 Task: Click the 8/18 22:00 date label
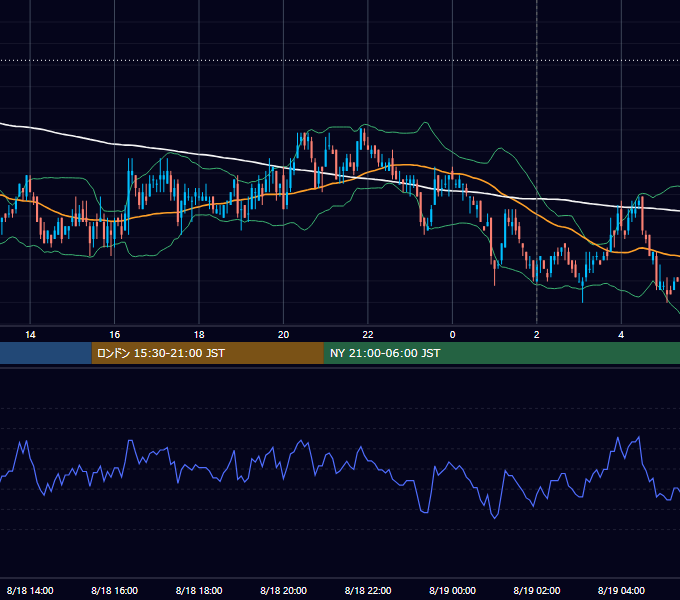368,590
